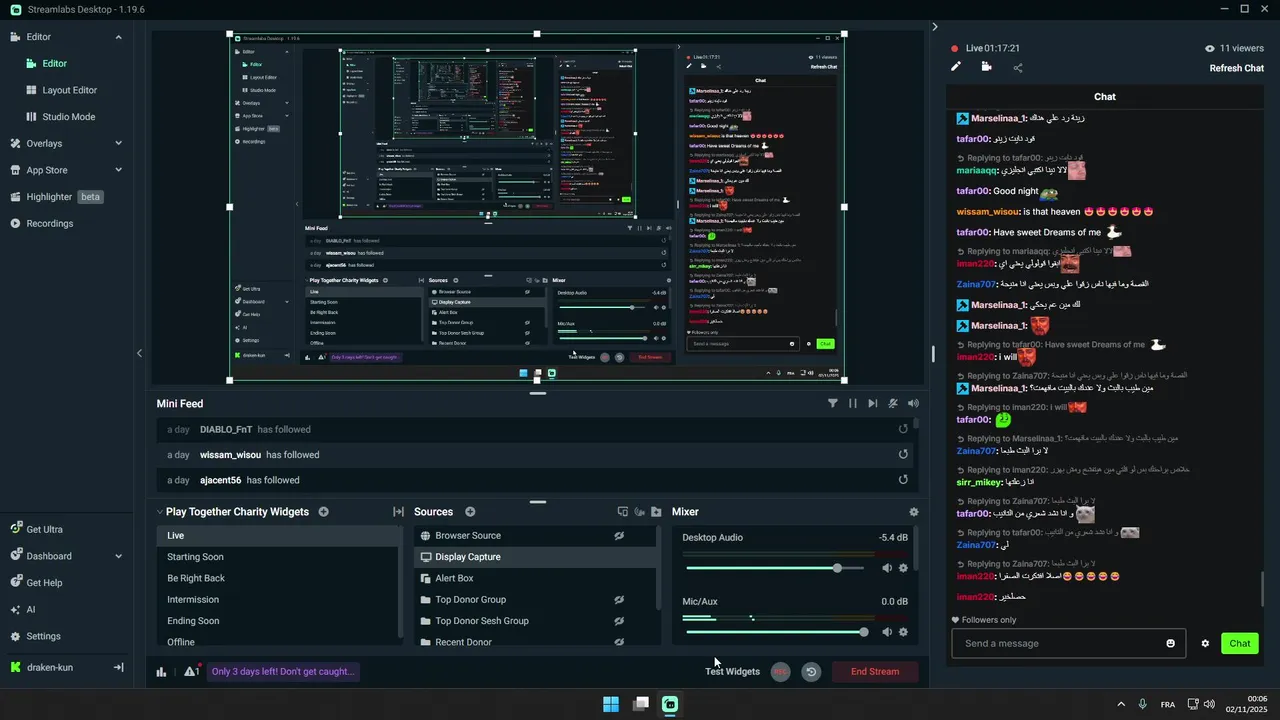This screenshot has height=720, width=1280.
Task: Skip the current alert in Mini Feed
Action: pyautogui.click(x=873, y=404)
